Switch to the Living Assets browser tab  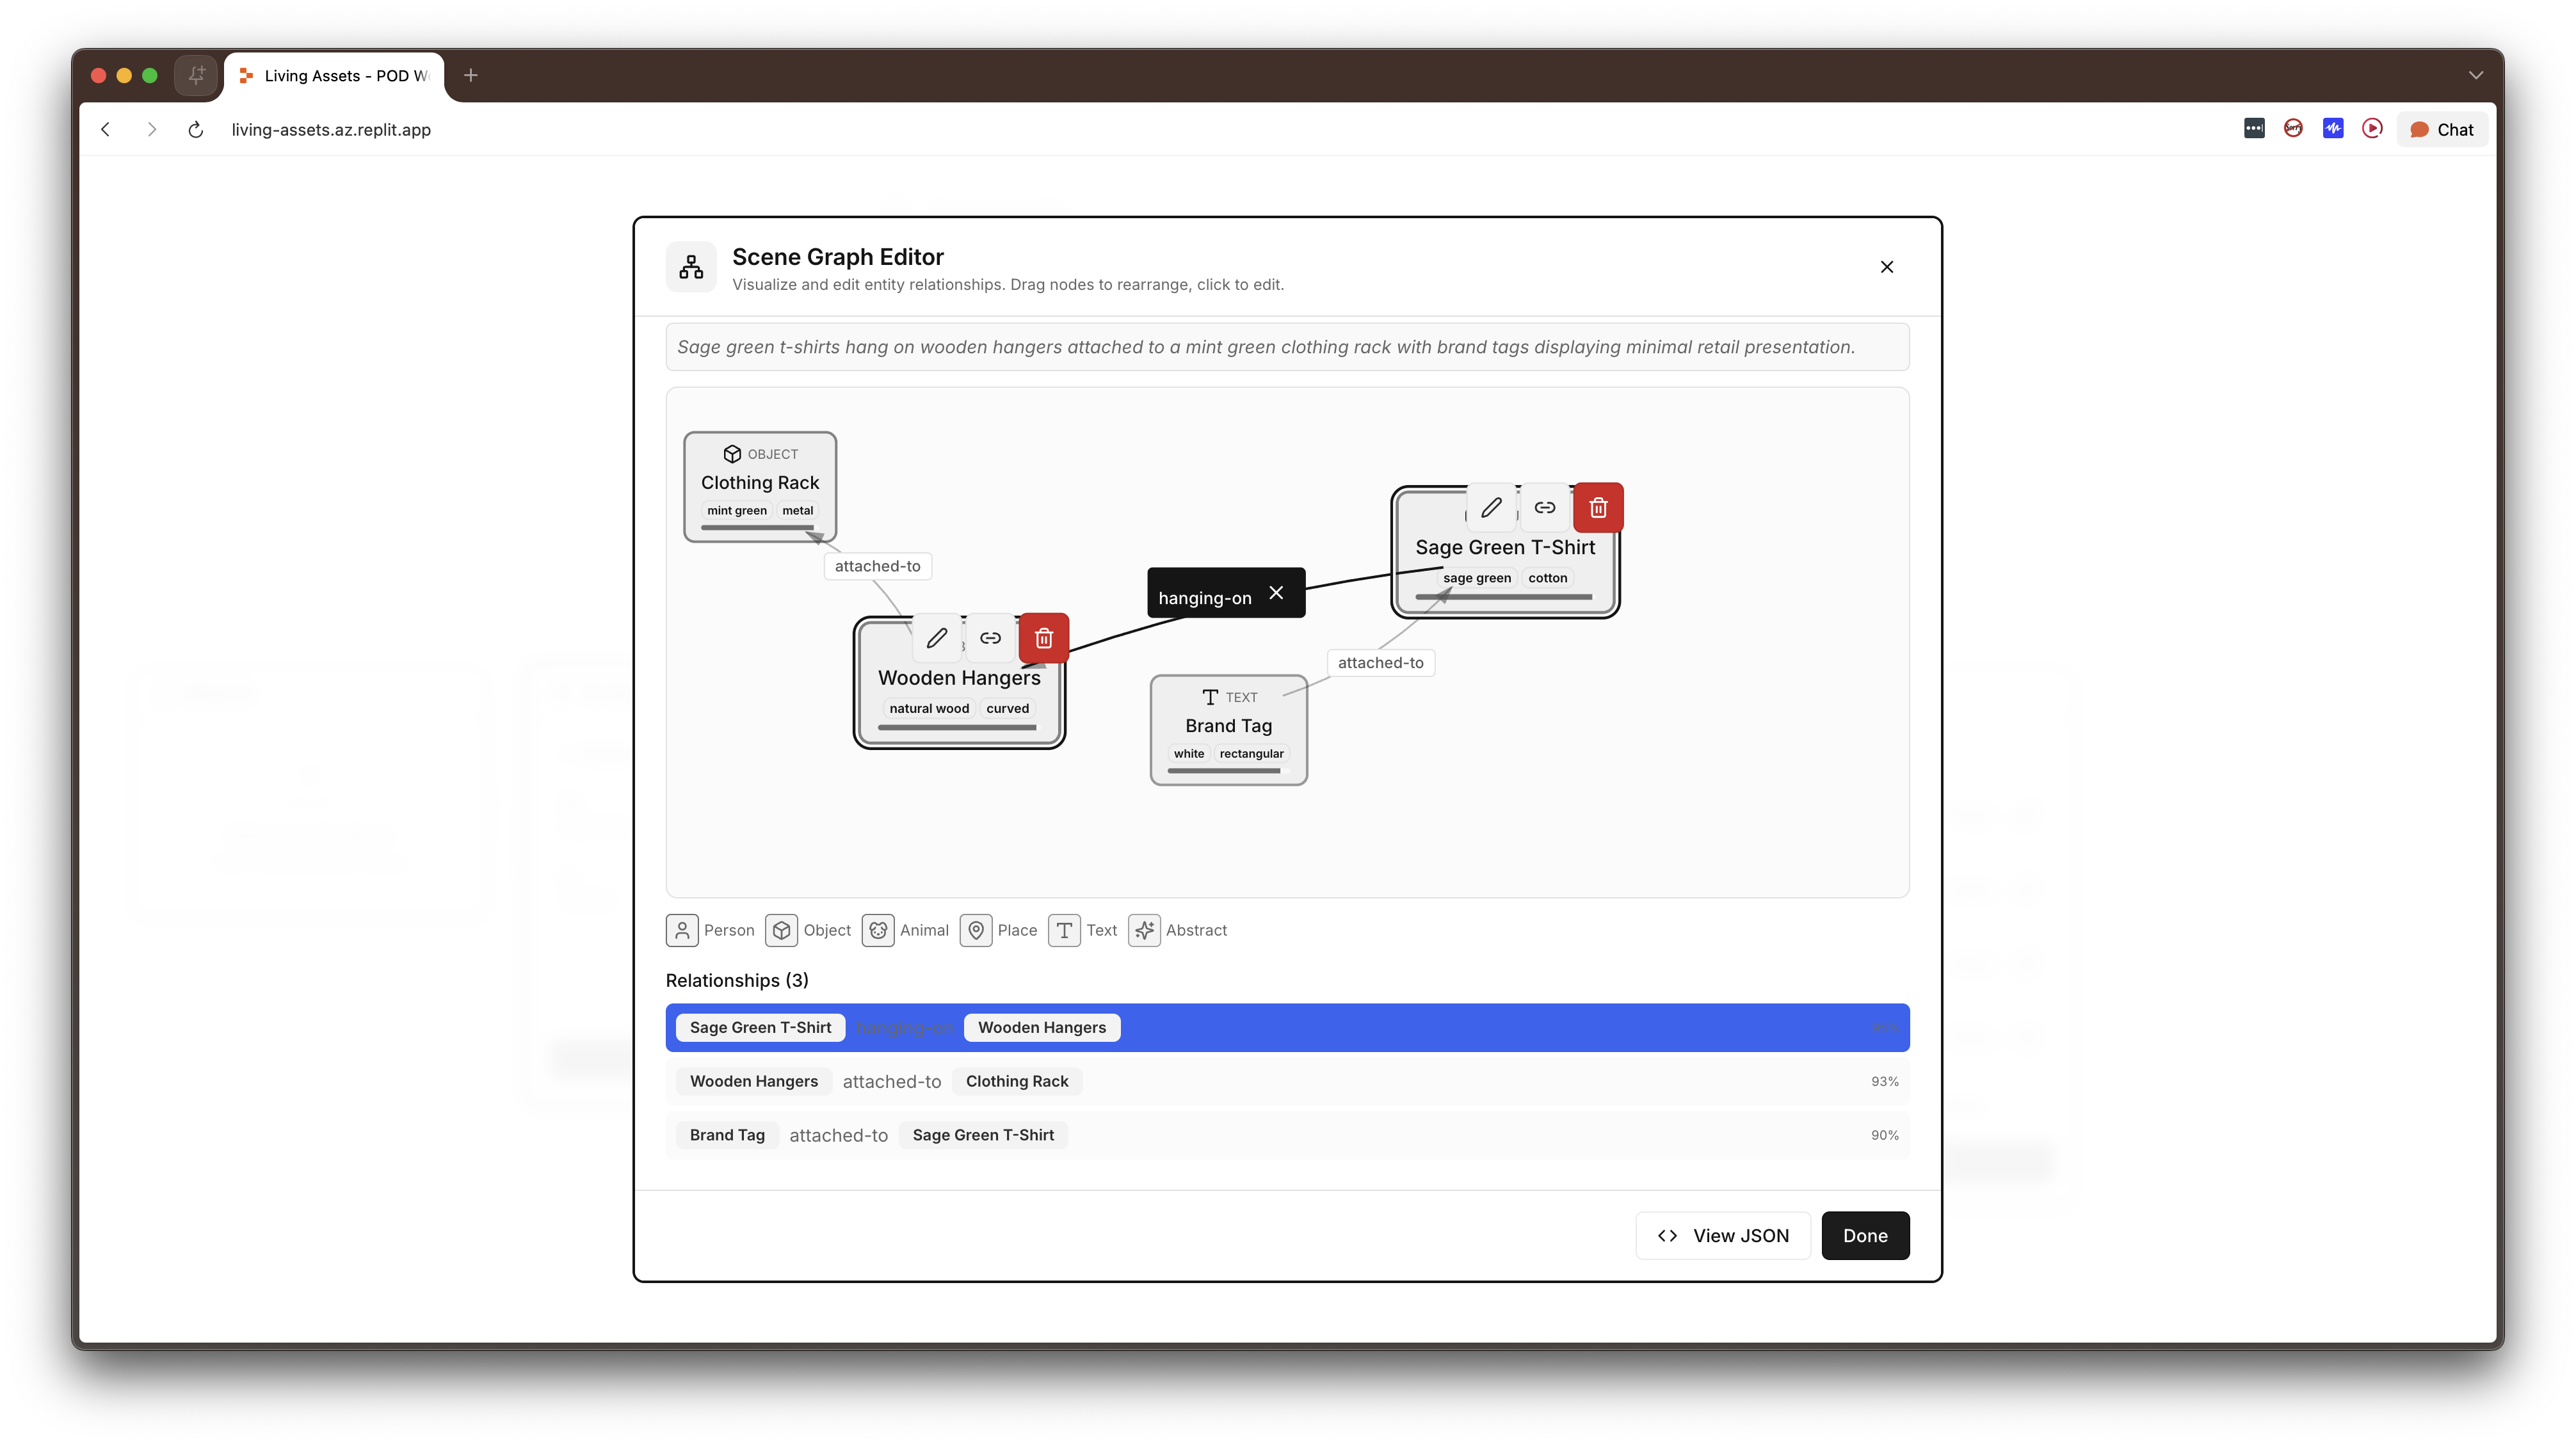point(334,76)
